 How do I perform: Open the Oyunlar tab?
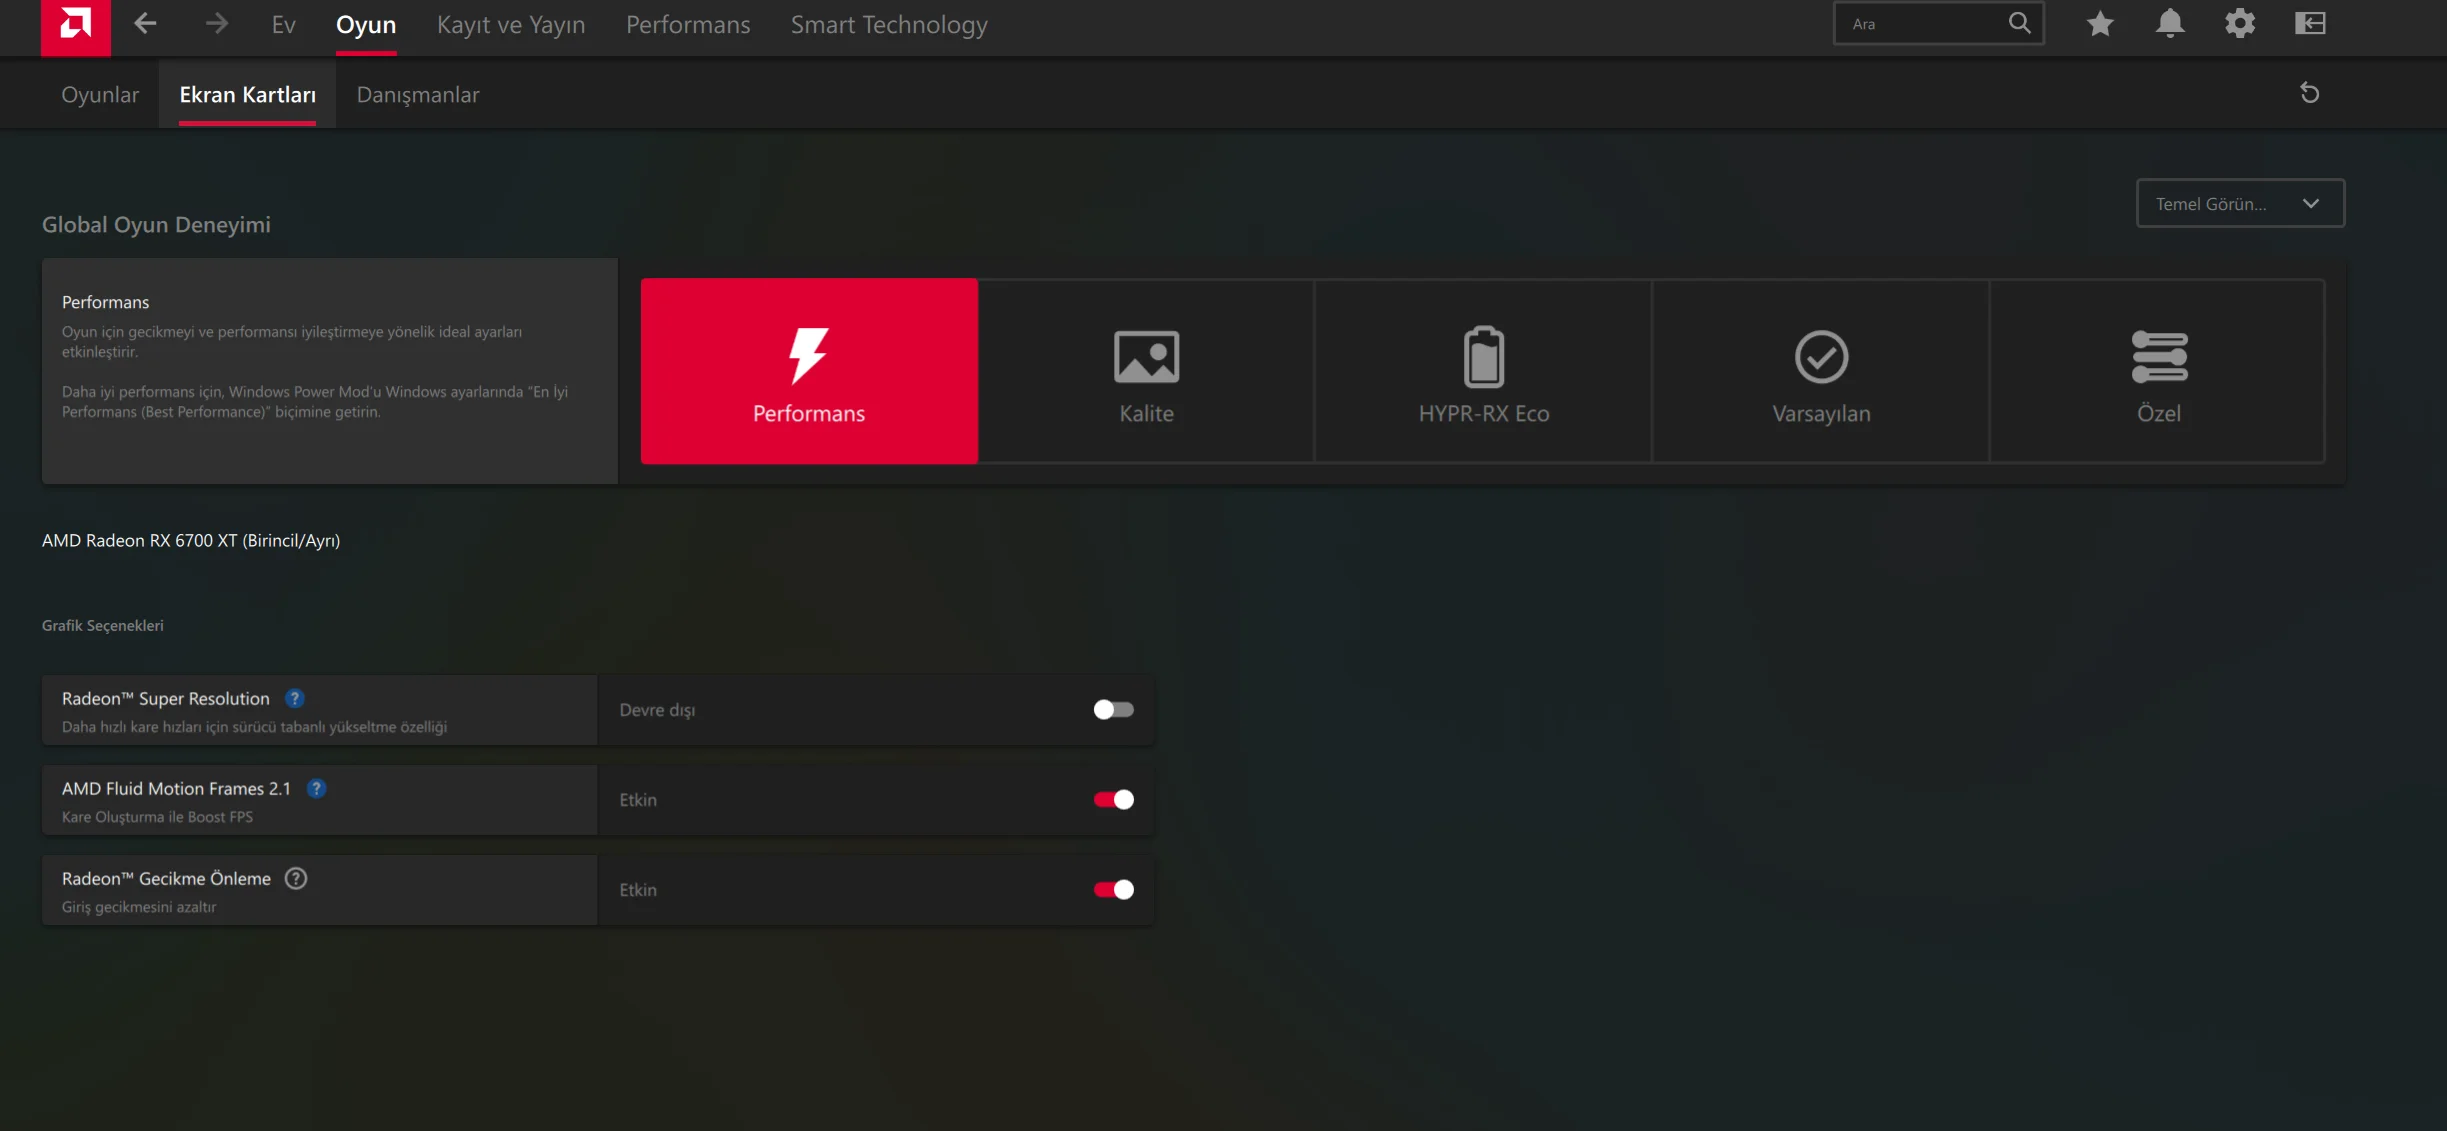pyautogui.click(x=100, y=94)
